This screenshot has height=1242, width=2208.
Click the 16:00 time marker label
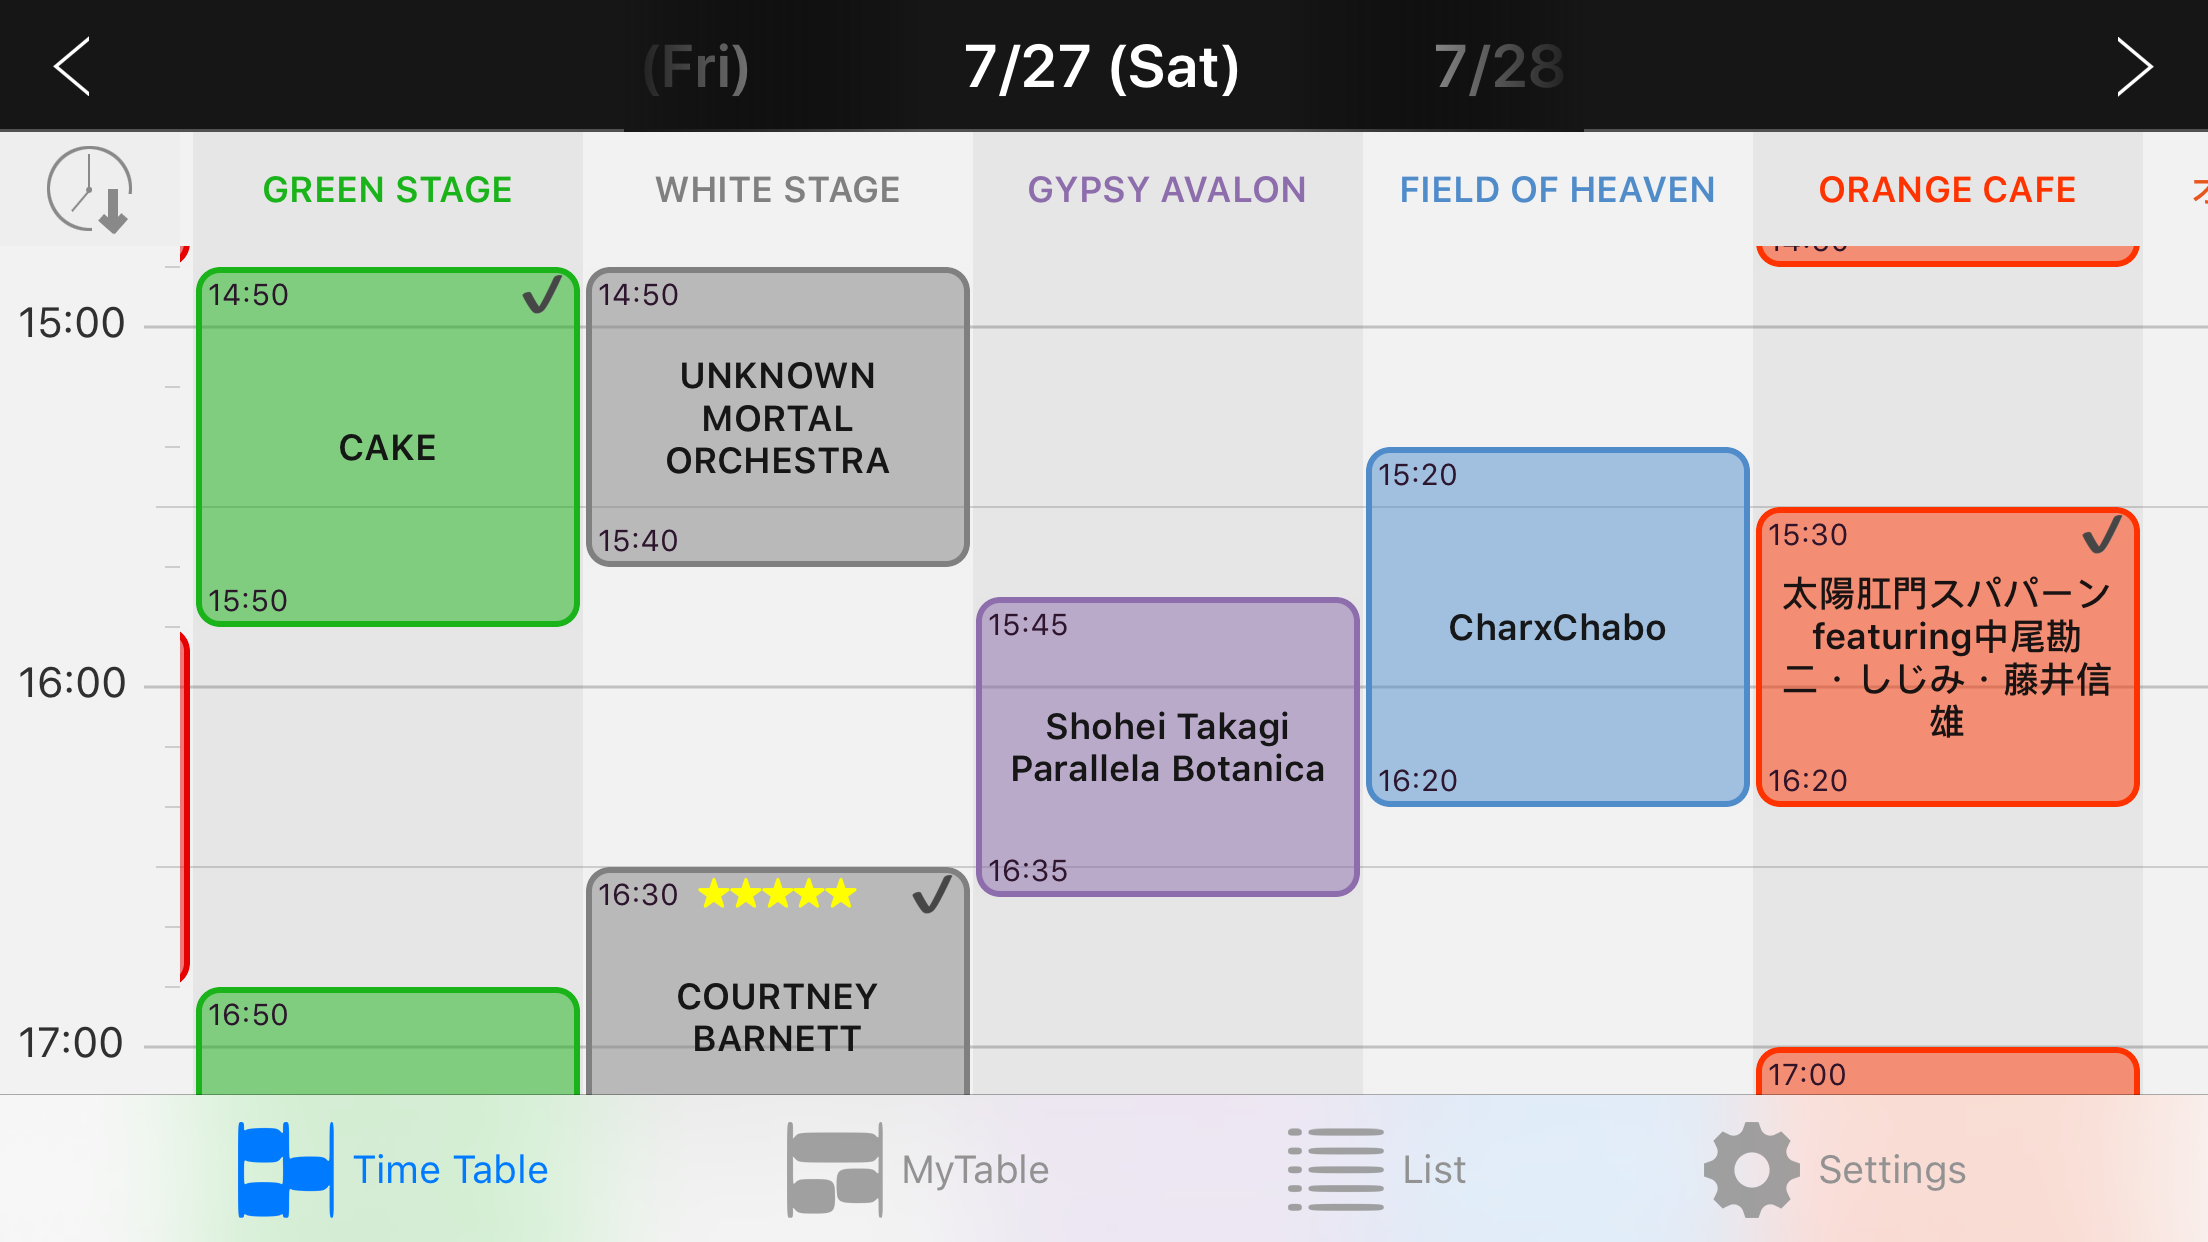tap(72, 683)
